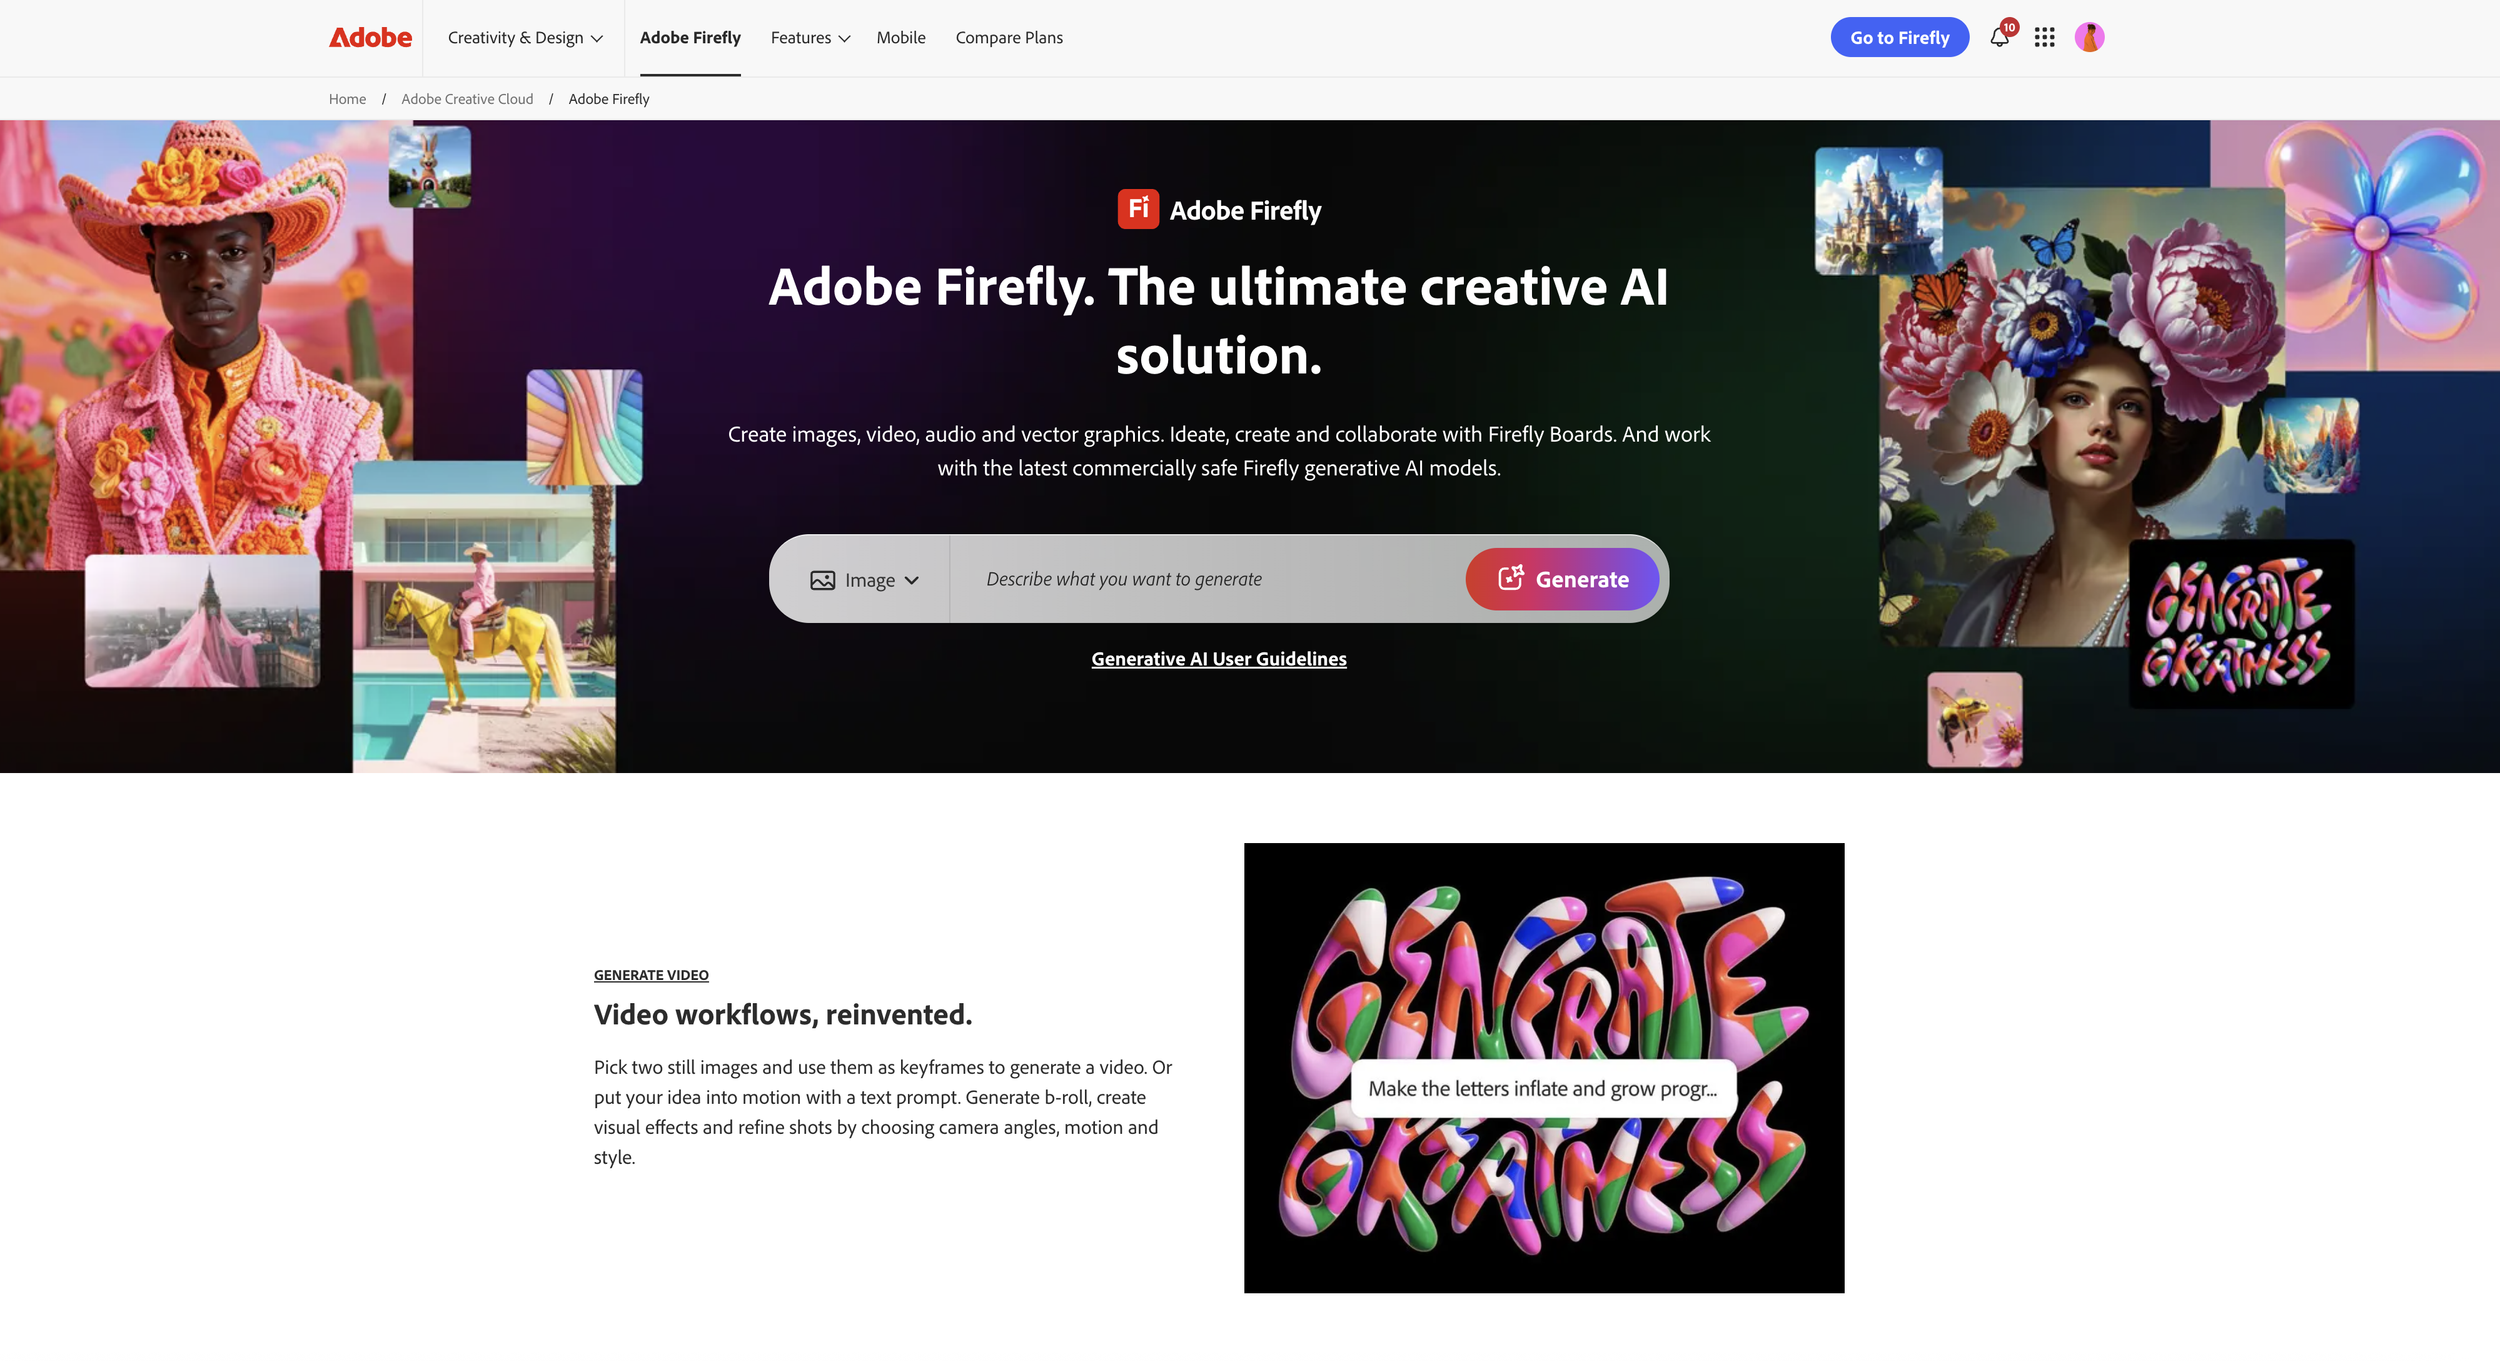
Task: Click the picture icon beside Image
Action: [x=822, y=580]
